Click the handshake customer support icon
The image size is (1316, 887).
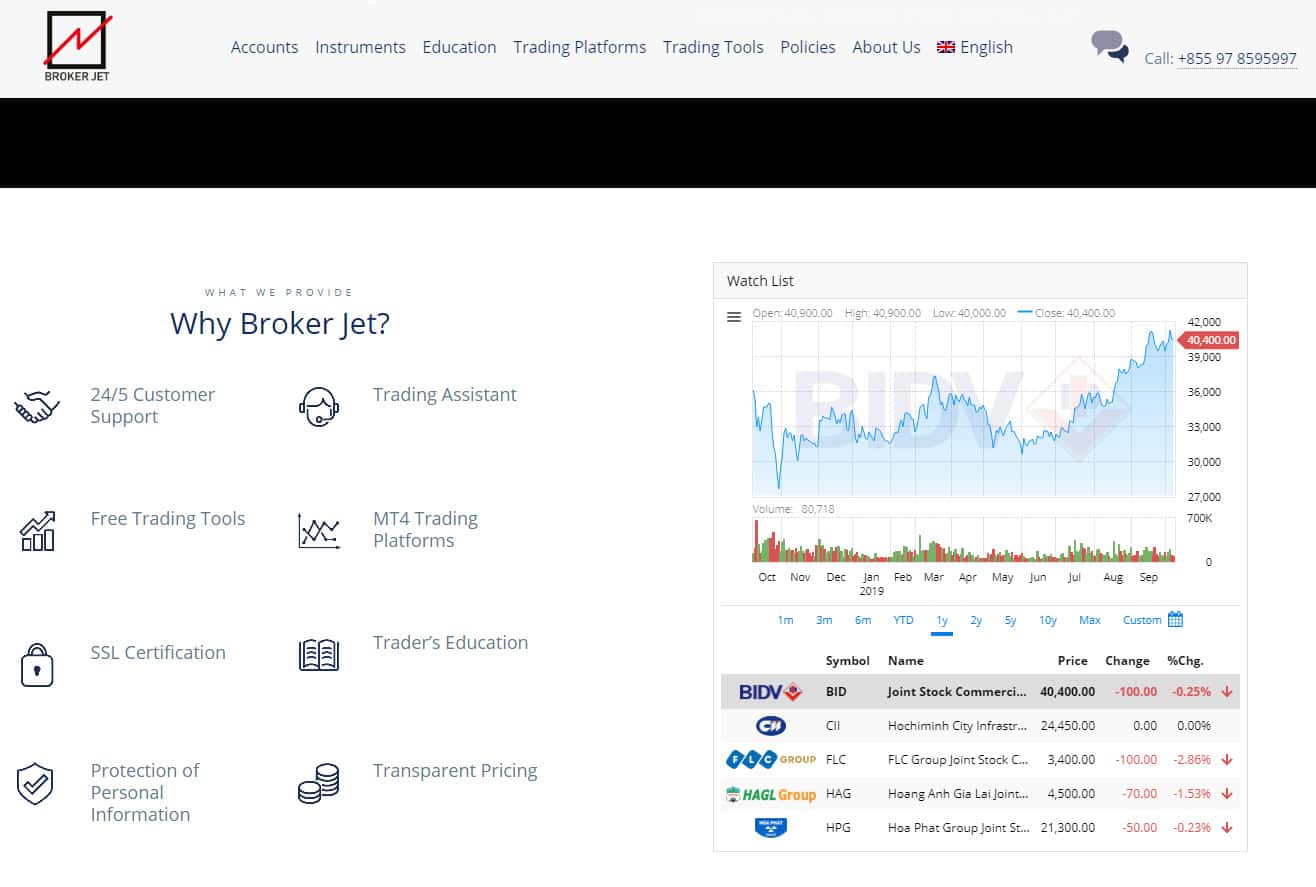coord(37,407)
